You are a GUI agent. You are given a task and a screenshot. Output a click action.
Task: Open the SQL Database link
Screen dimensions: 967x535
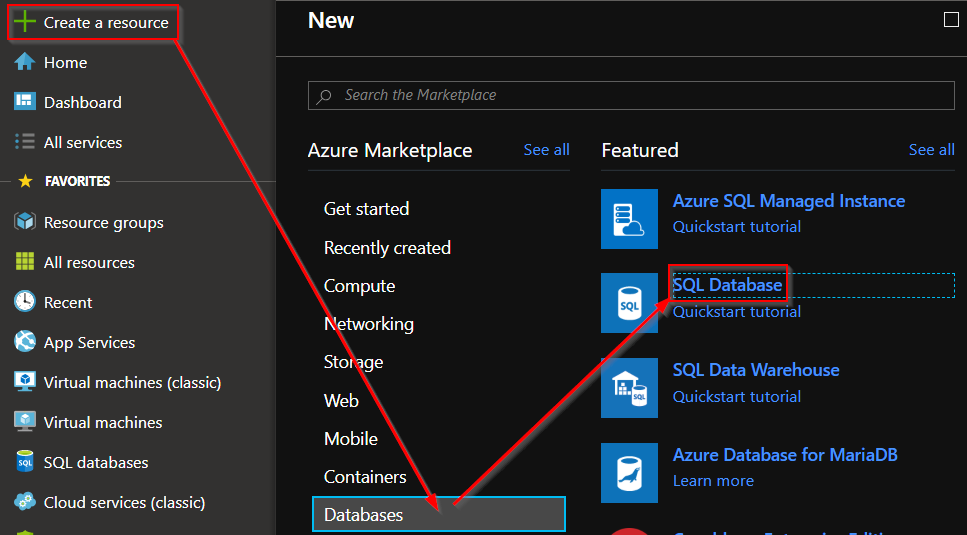(x=728, y=285)
